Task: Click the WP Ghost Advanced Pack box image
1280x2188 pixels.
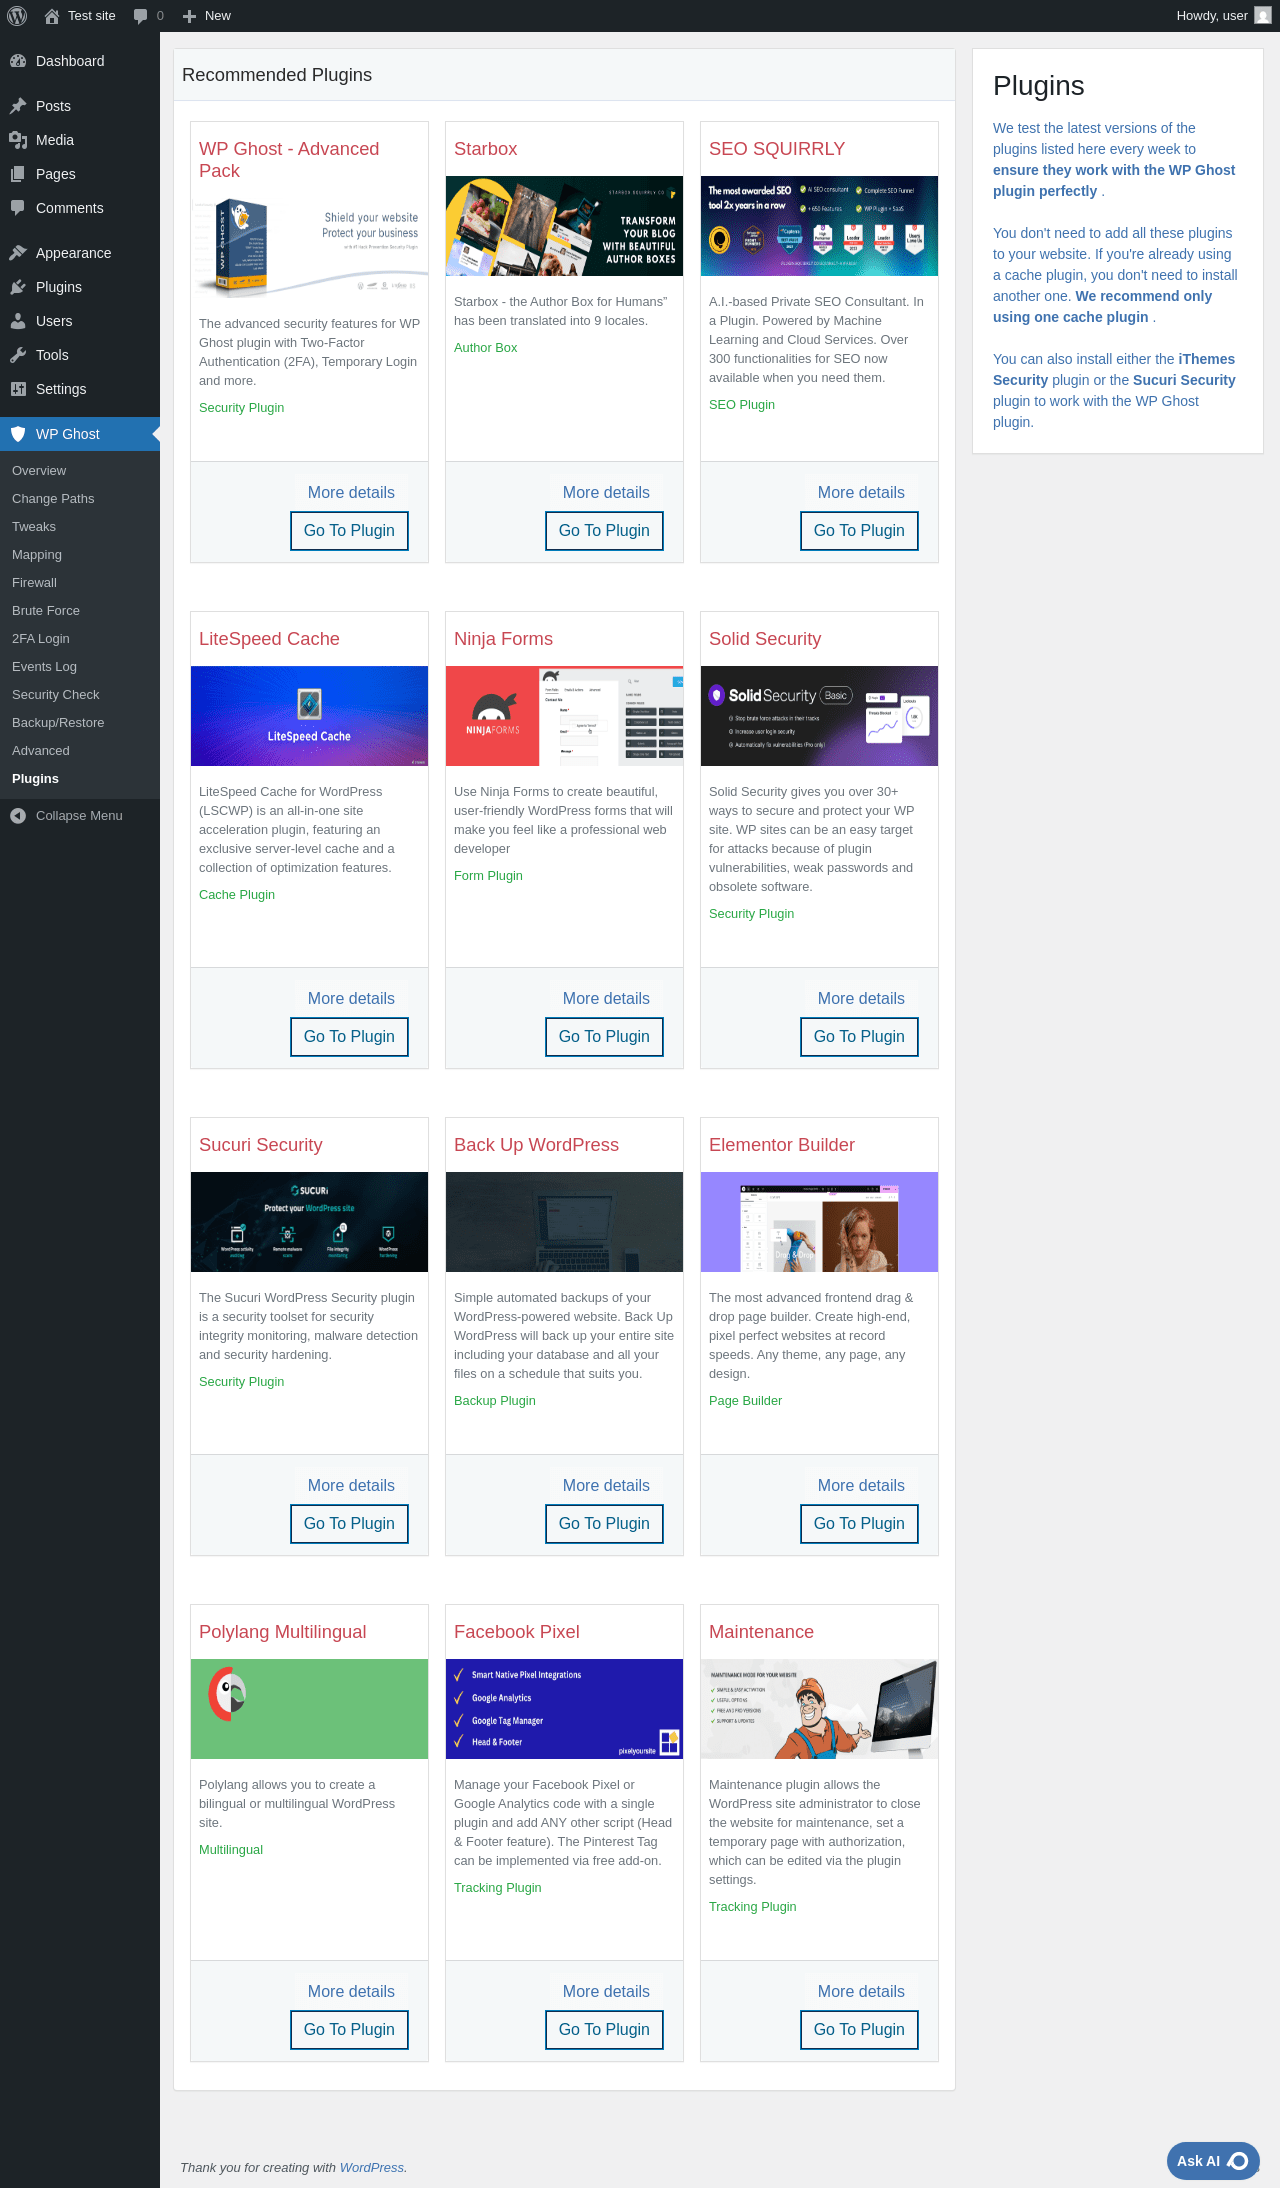Action: 309,248
